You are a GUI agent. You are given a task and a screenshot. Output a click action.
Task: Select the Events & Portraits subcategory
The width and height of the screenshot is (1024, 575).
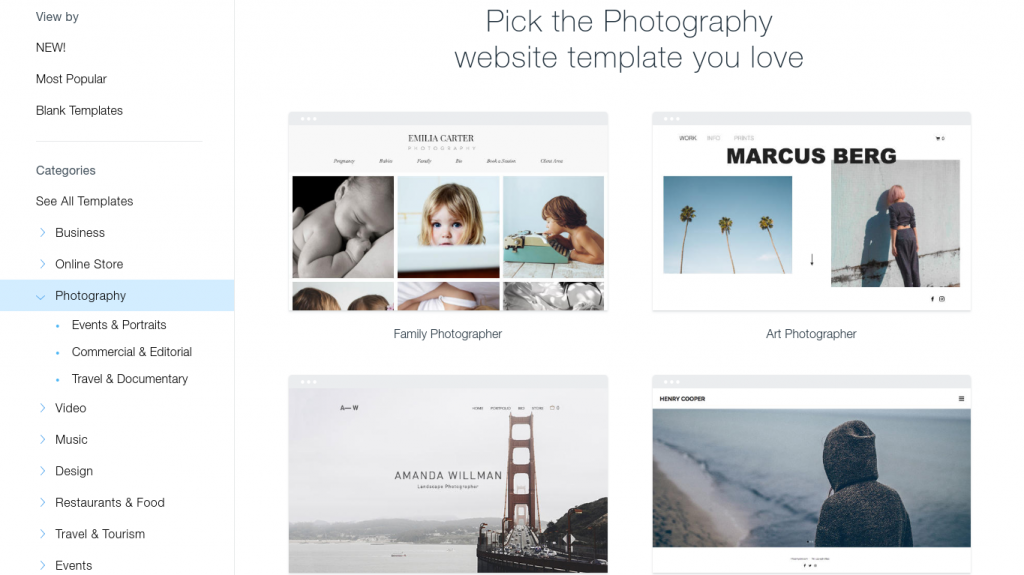tap(119, 325)
